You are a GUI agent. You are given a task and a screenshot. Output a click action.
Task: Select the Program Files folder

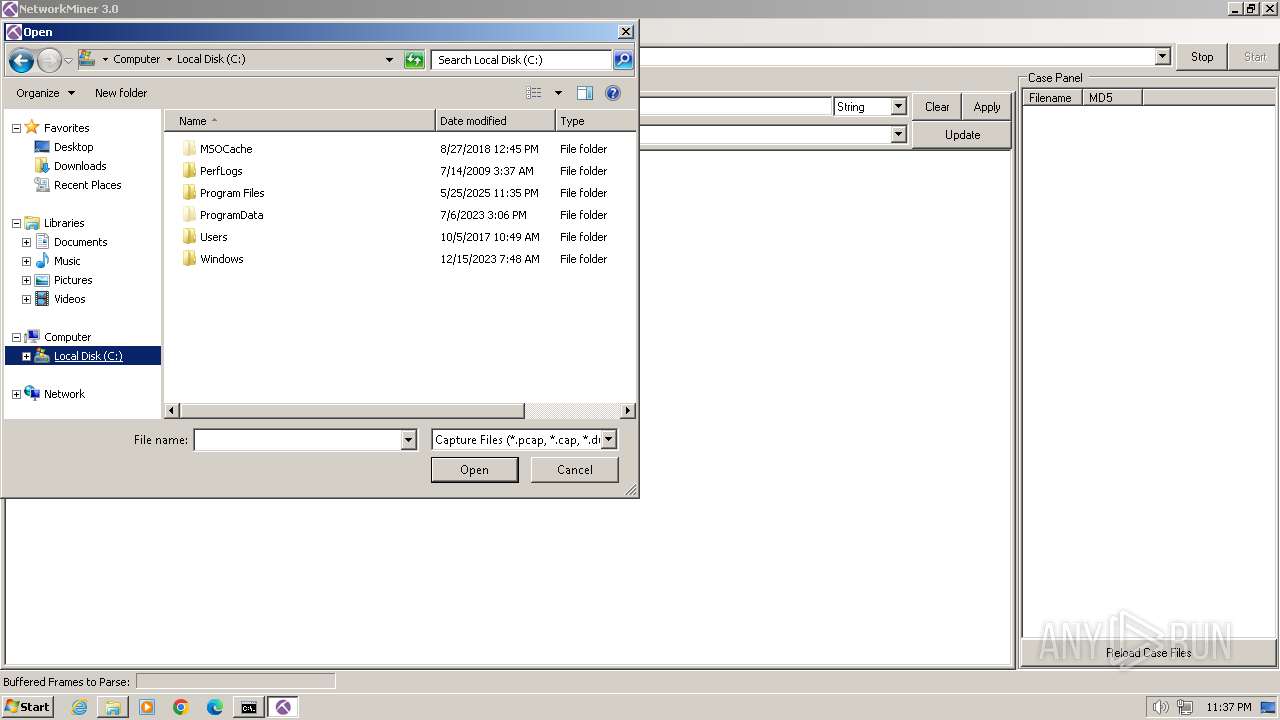(x=232, y=193)
